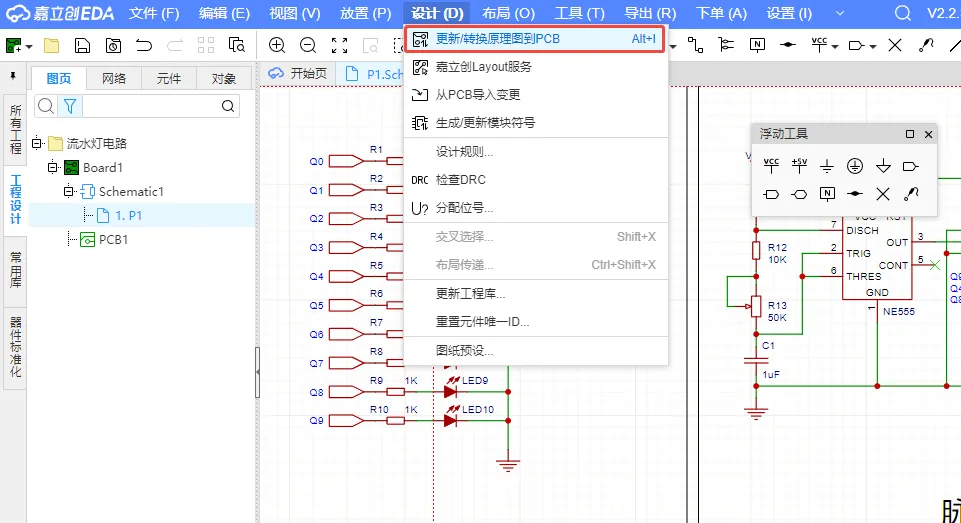Maximize the floating tools panel
This screenshot has width=961, height=523.
(x=910, y=134)
